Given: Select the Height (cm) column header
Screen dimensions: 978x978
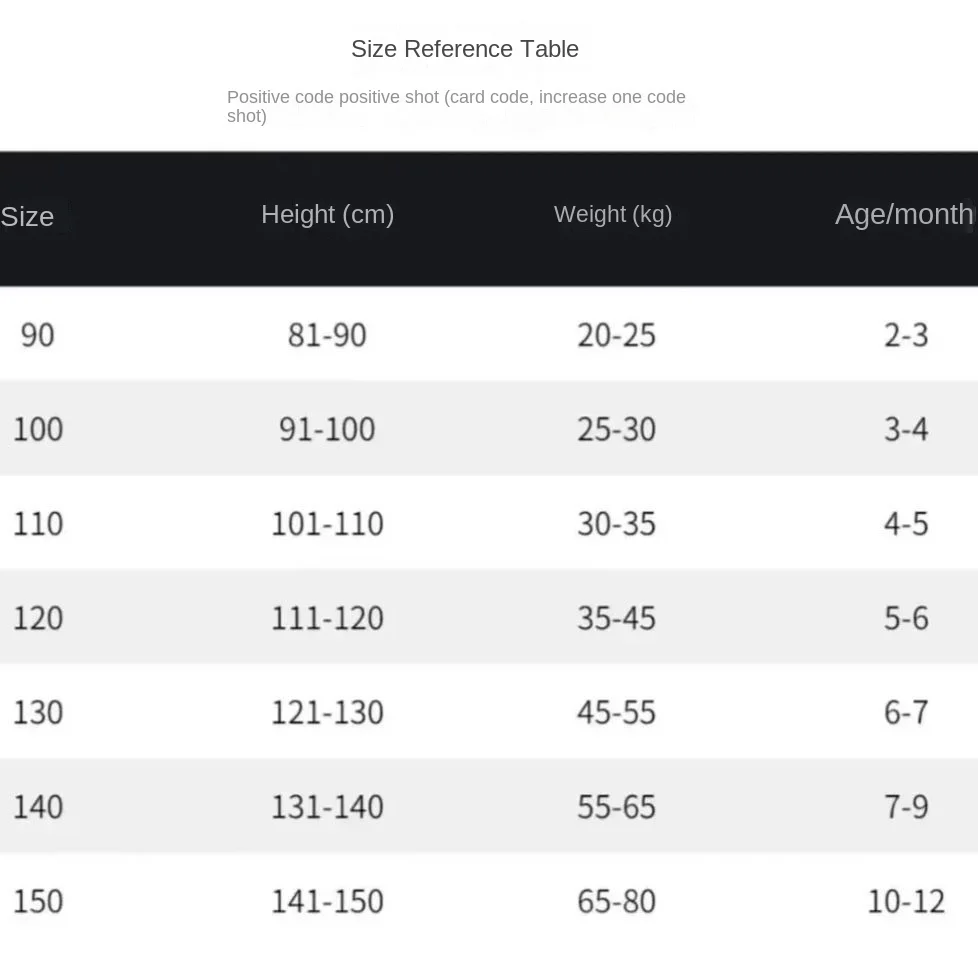Looking at the screenshot, I should [327, 215].
